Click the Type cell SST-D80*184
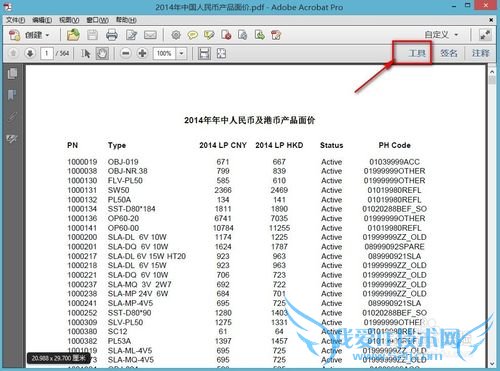500x371 pixels. point(132,209)
